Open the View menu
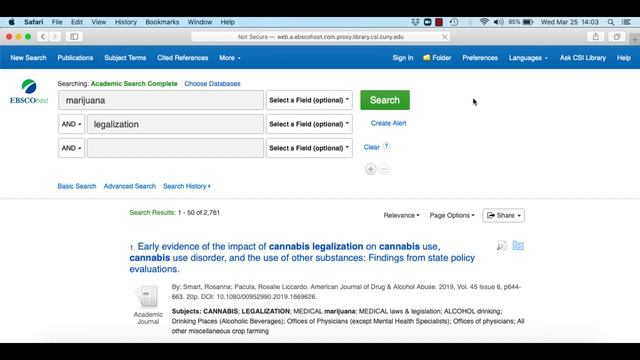The height and width of the screenshot is (360, 640). (99, 22)
